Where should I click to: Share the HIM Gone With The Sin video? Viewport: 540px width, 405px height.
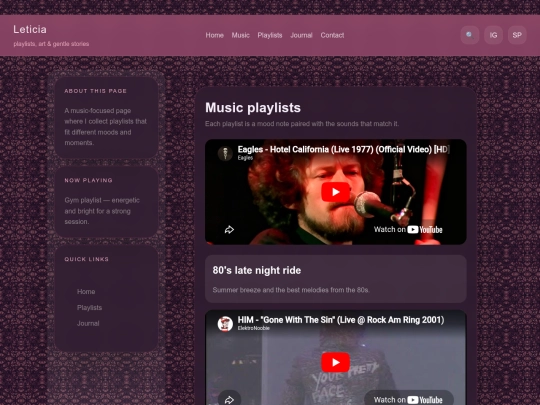pyautogui.click(x=229, y=399)
